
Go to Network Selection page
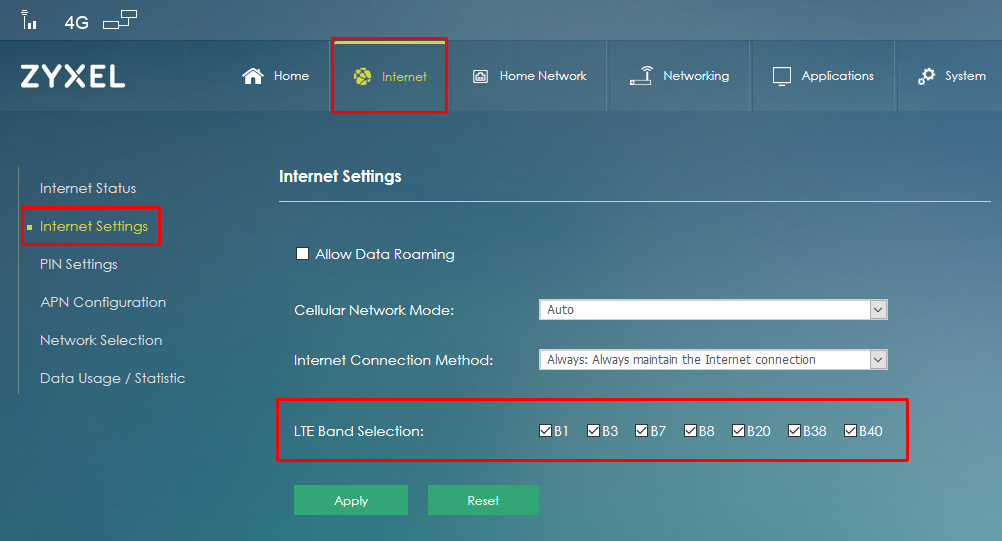pos(101,340)
